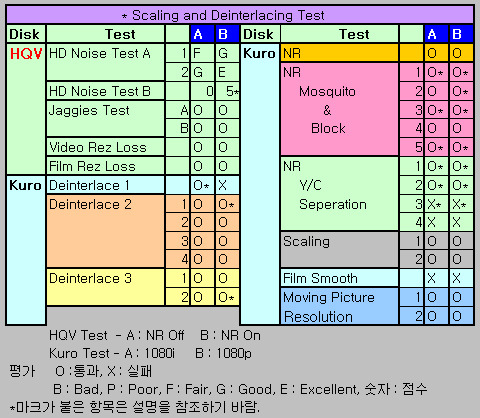Image resolution: width=480 pixels, height=418 pixels.
Task: Select the "Jaggies Test" label
Action: pos(89,110)
